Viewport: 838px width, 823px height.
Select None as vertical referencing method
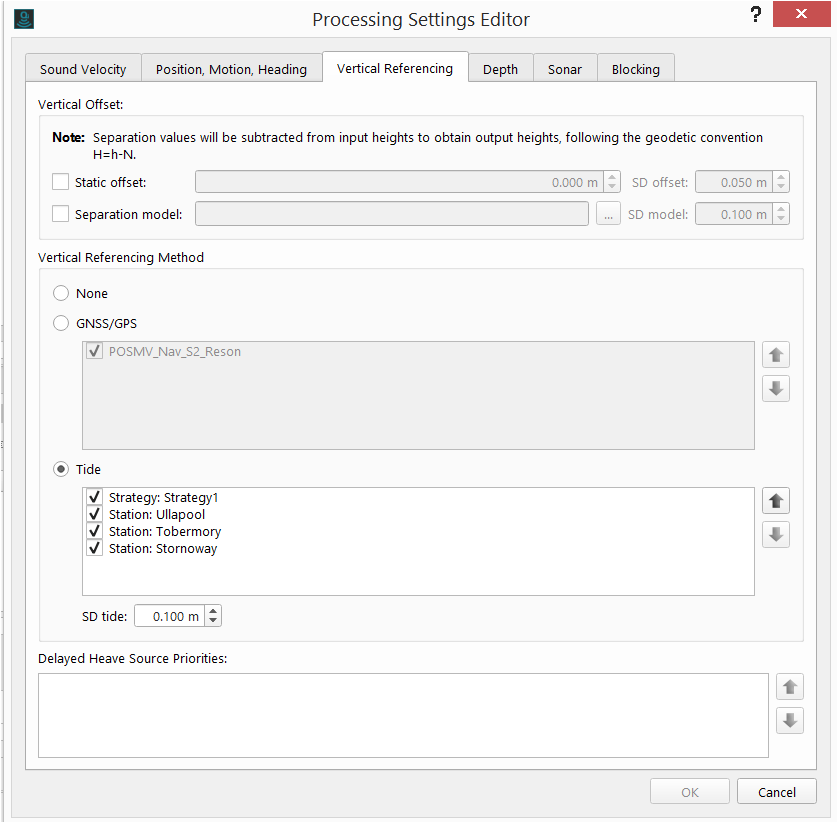tap(61, 293)
